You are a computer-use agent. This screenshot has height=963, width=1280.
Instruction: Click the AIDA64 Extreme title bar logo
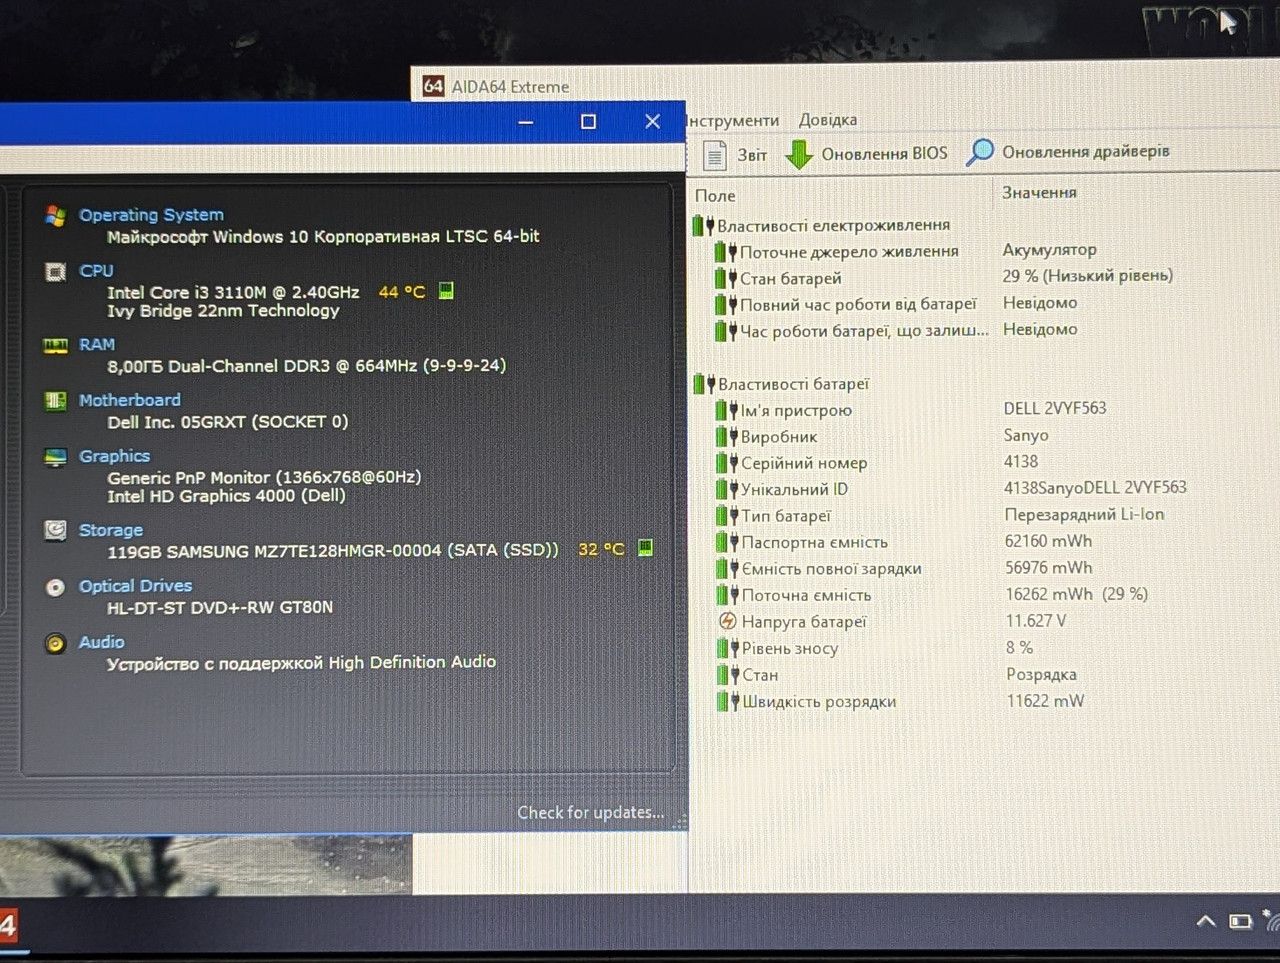(433, 86)
